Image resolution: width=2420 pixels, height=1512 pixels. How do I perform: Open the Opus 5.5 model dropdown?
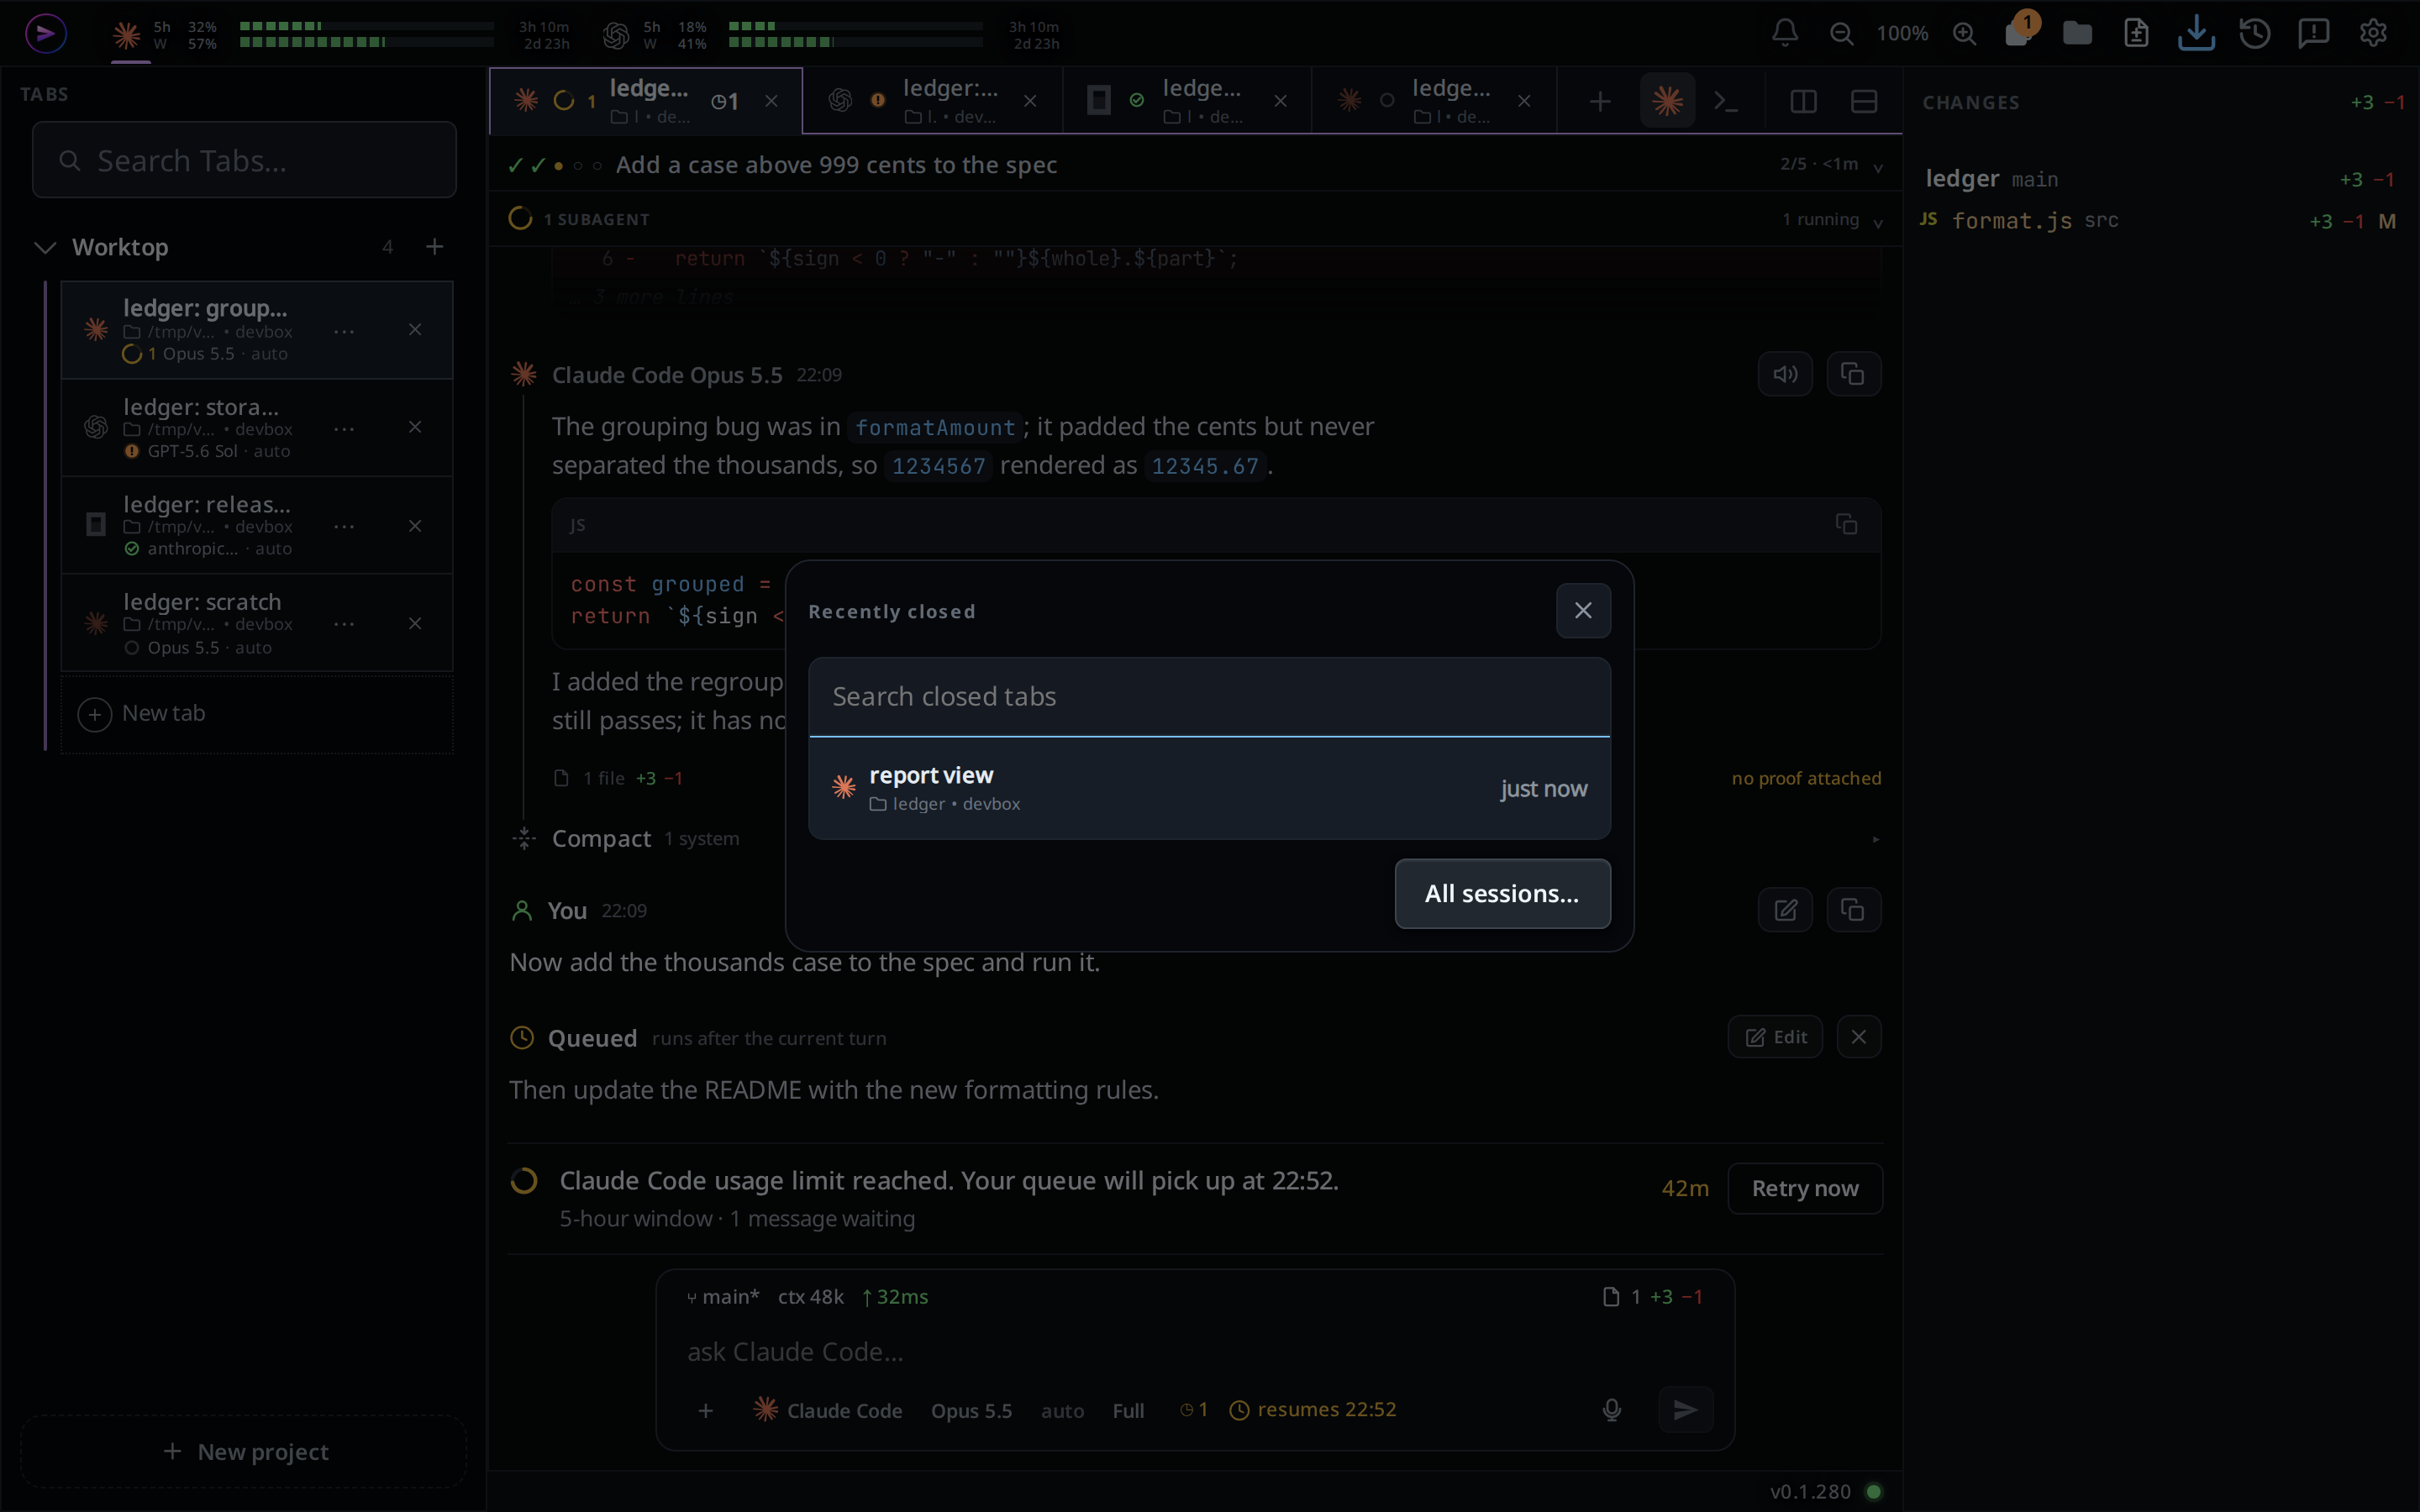(971, 1411)
